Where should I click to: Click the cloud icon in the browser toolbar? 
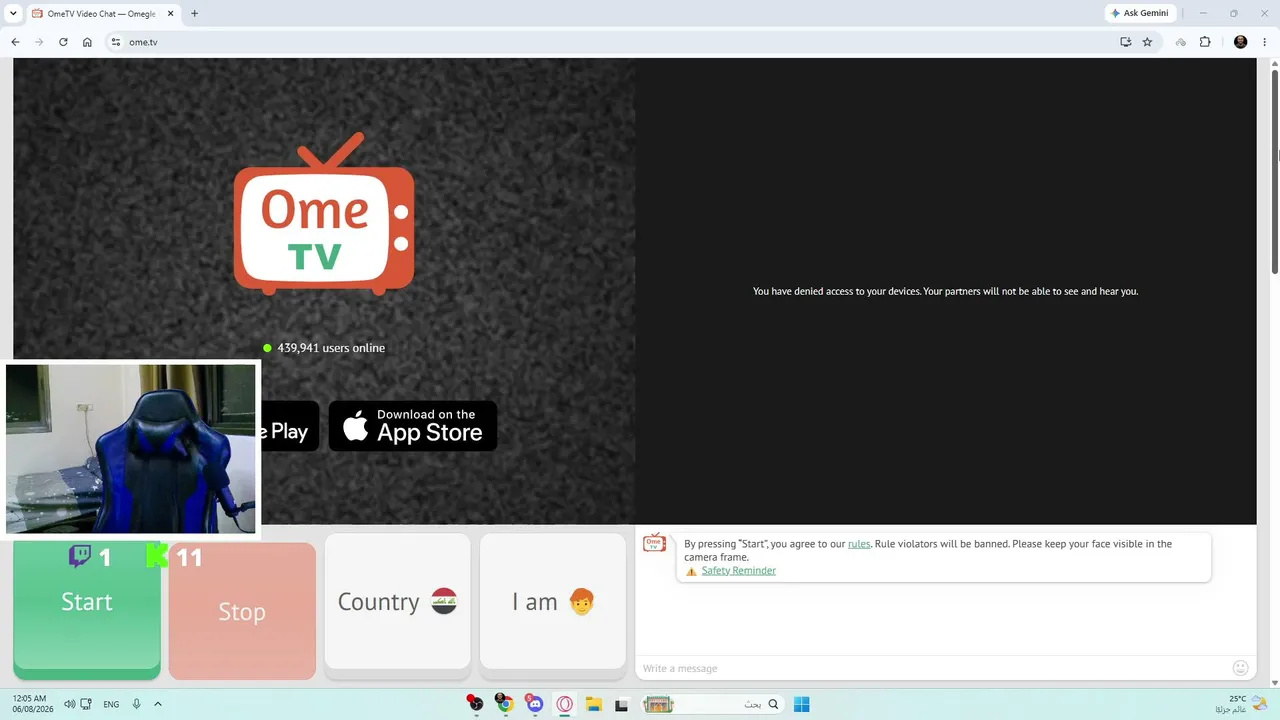(x=1181, y=42)
